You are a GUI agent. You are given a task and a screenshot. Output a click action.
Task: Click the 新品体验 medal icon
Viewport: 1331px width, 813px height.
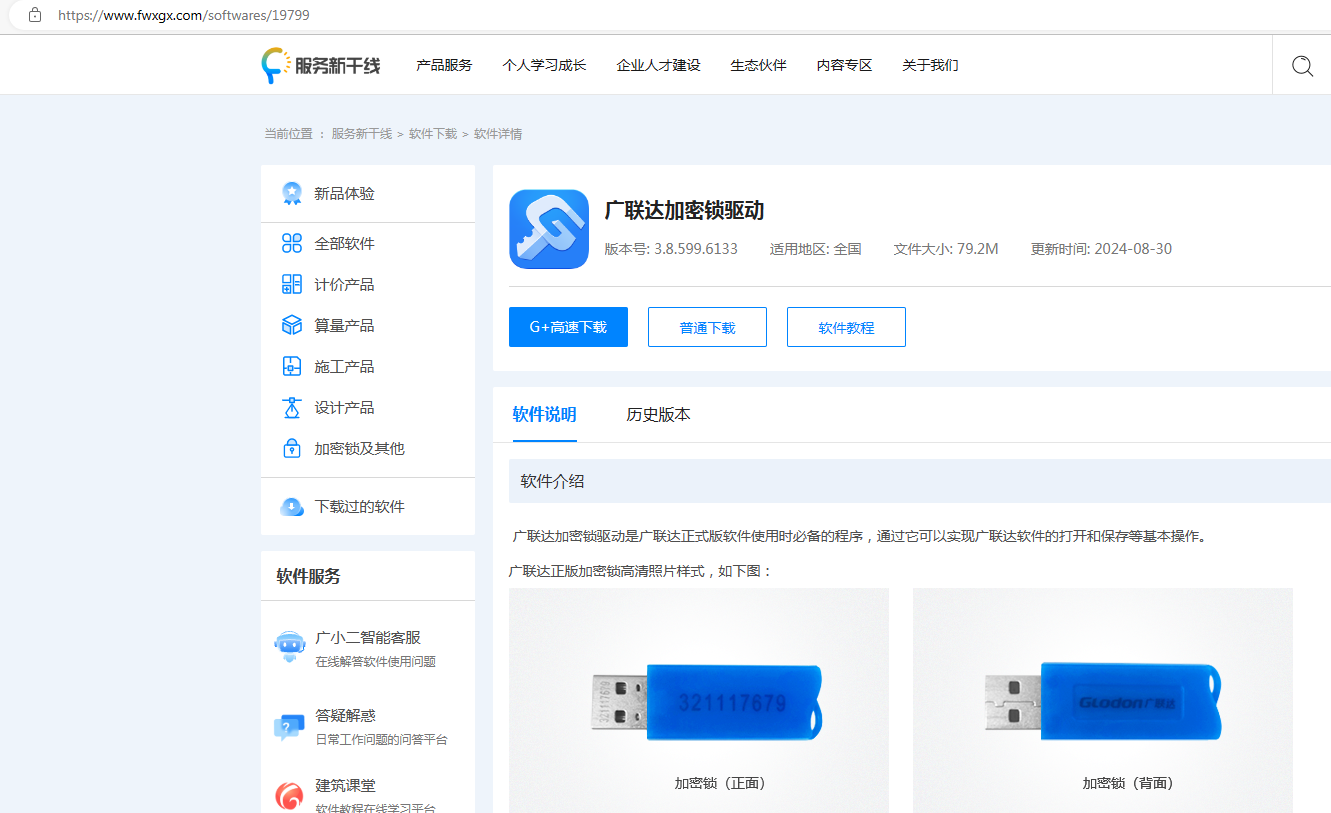click(292, 194)
